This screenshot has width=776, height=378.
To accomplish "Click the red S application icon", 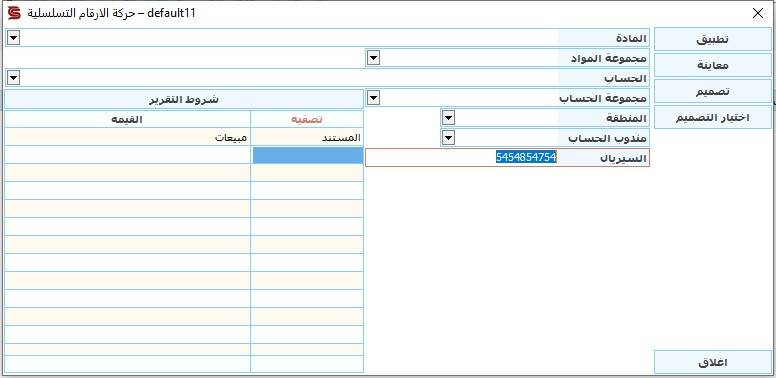I will [14, 13].
